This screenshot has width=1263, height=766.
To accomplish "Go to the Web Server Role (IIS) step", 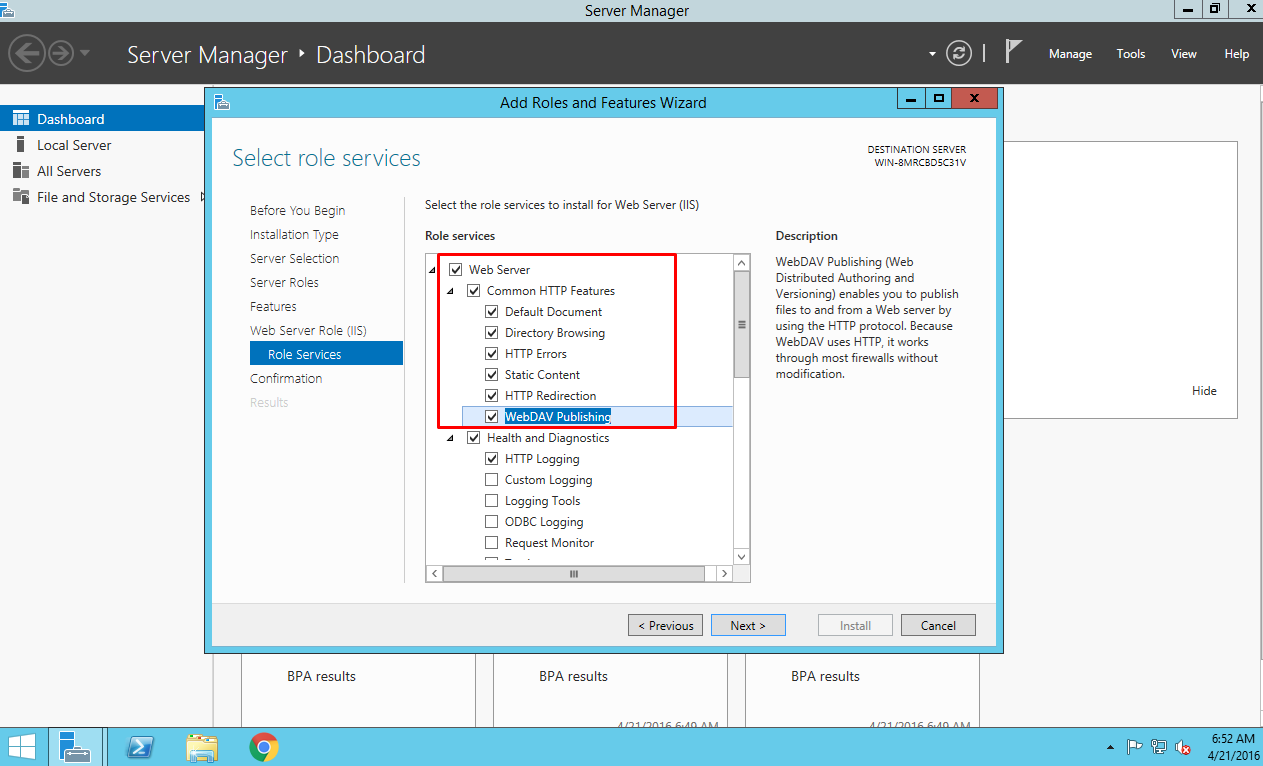I will click(308, 330).
